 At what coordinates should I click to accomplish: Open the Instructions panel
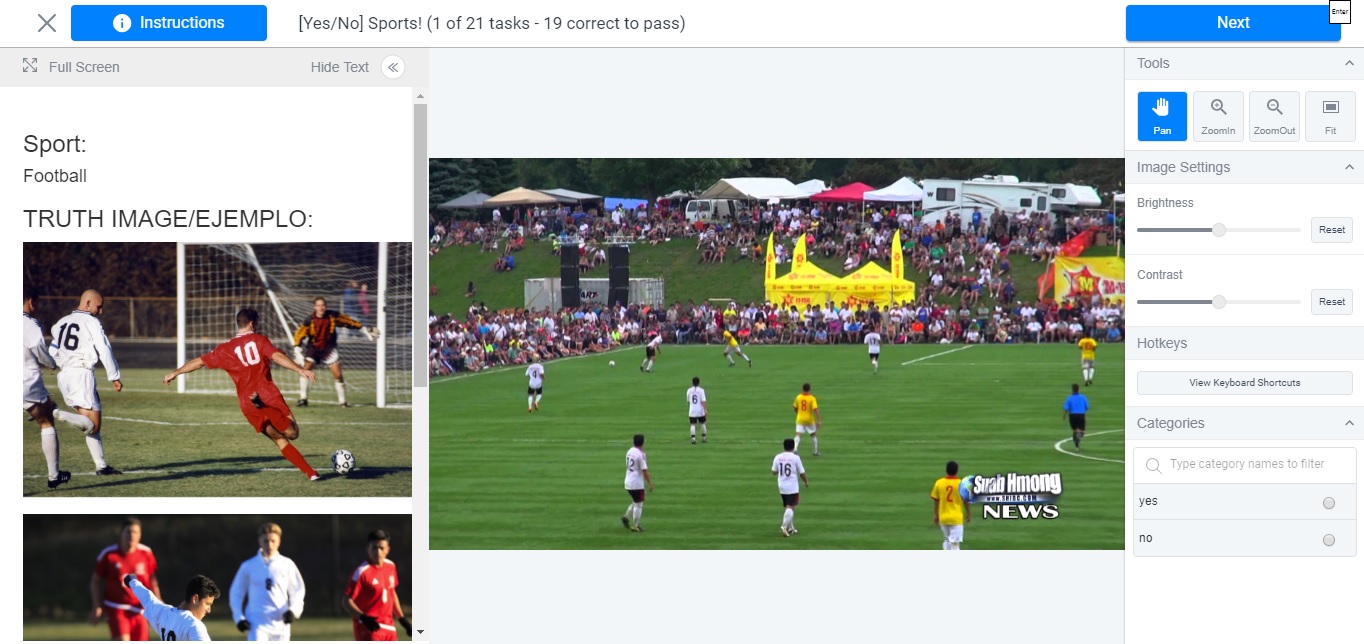169,22
